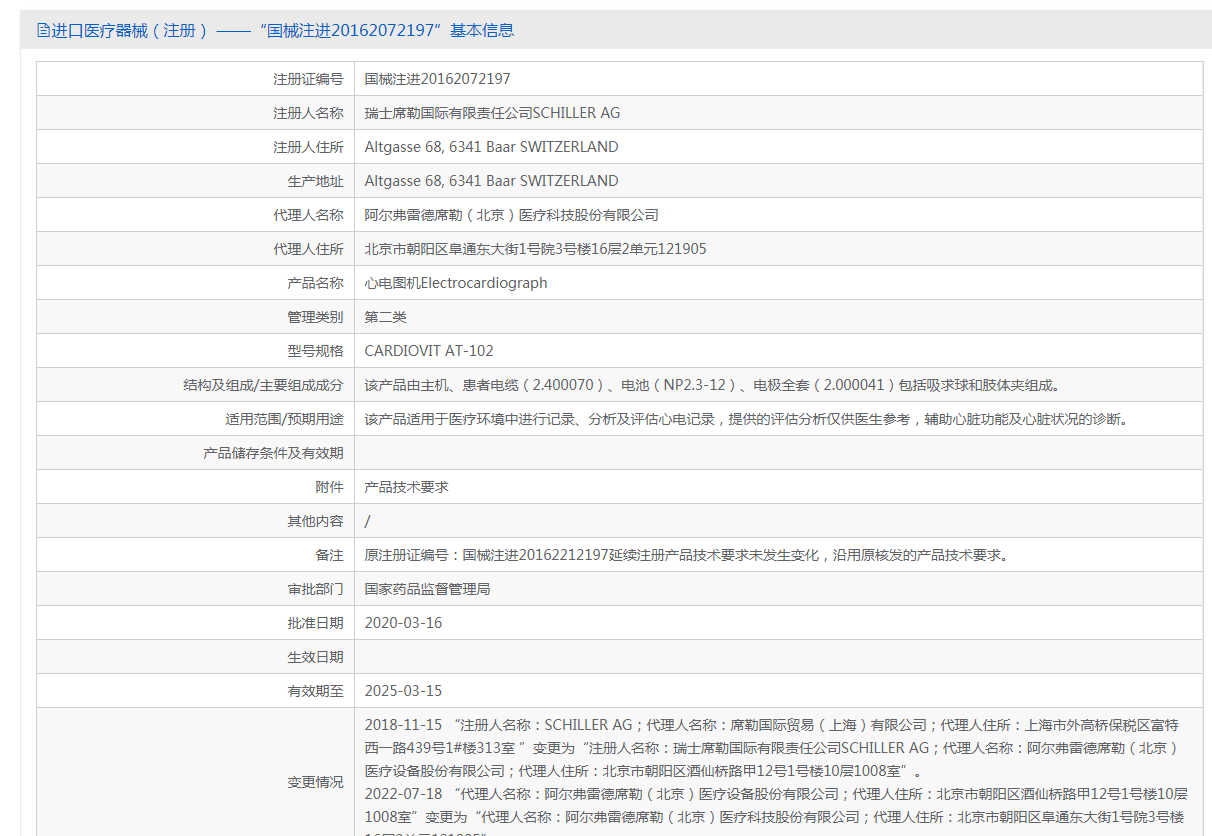Click approval department 国家药品监督管理局
The height and width of the screenshot is (836, 1212).
[427, 589]
